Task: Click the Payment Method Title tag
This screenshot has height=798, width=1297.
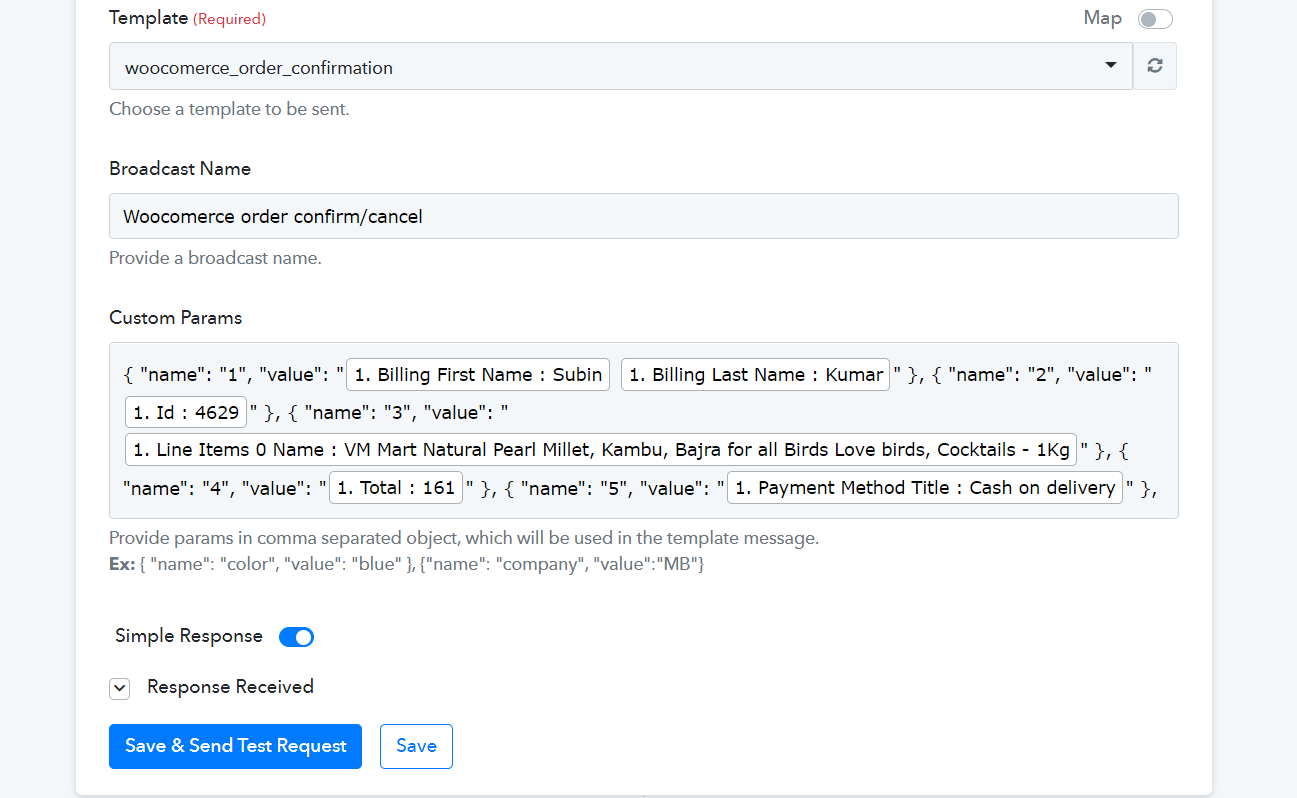Action: tap(925, 488)
